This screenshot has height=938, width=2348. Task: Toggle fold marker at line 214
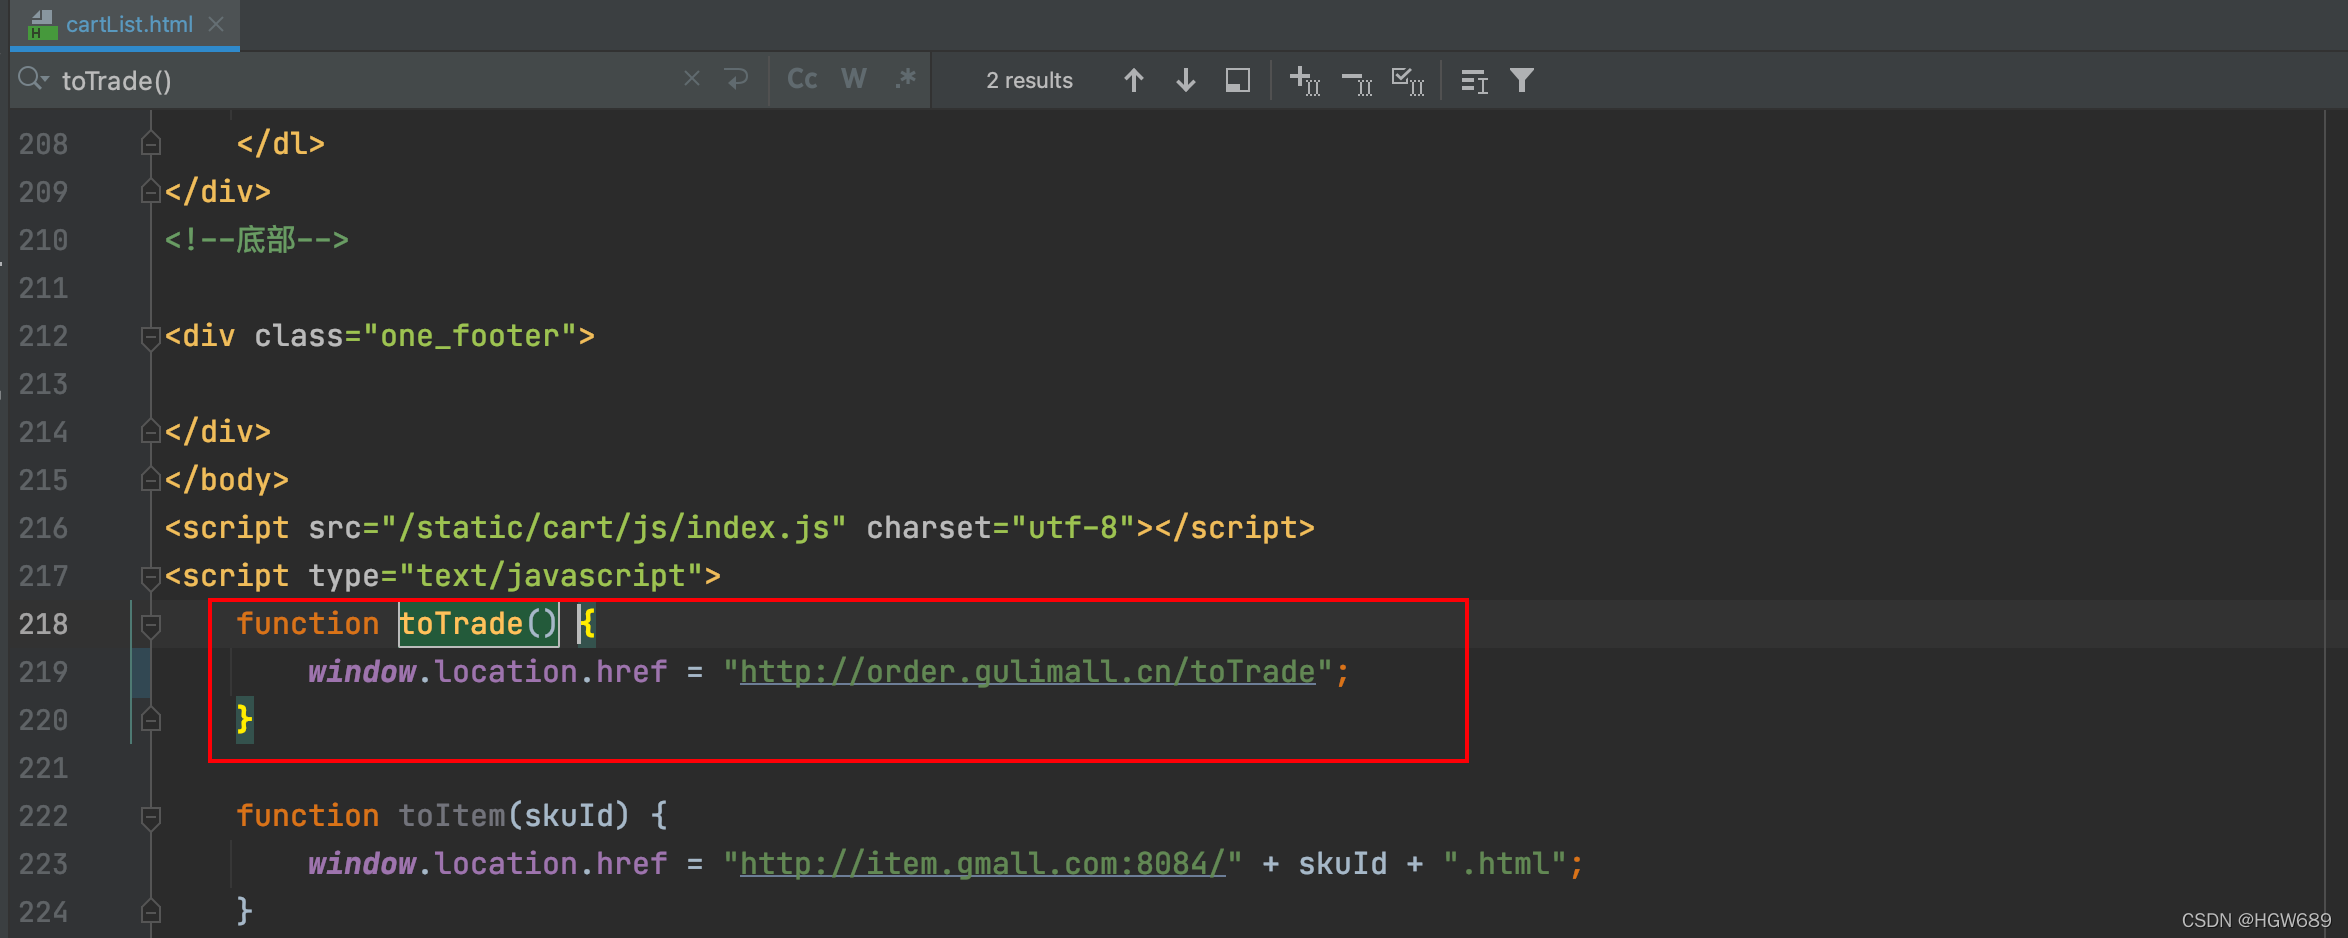pyautogui.click(x=151, y=431)
